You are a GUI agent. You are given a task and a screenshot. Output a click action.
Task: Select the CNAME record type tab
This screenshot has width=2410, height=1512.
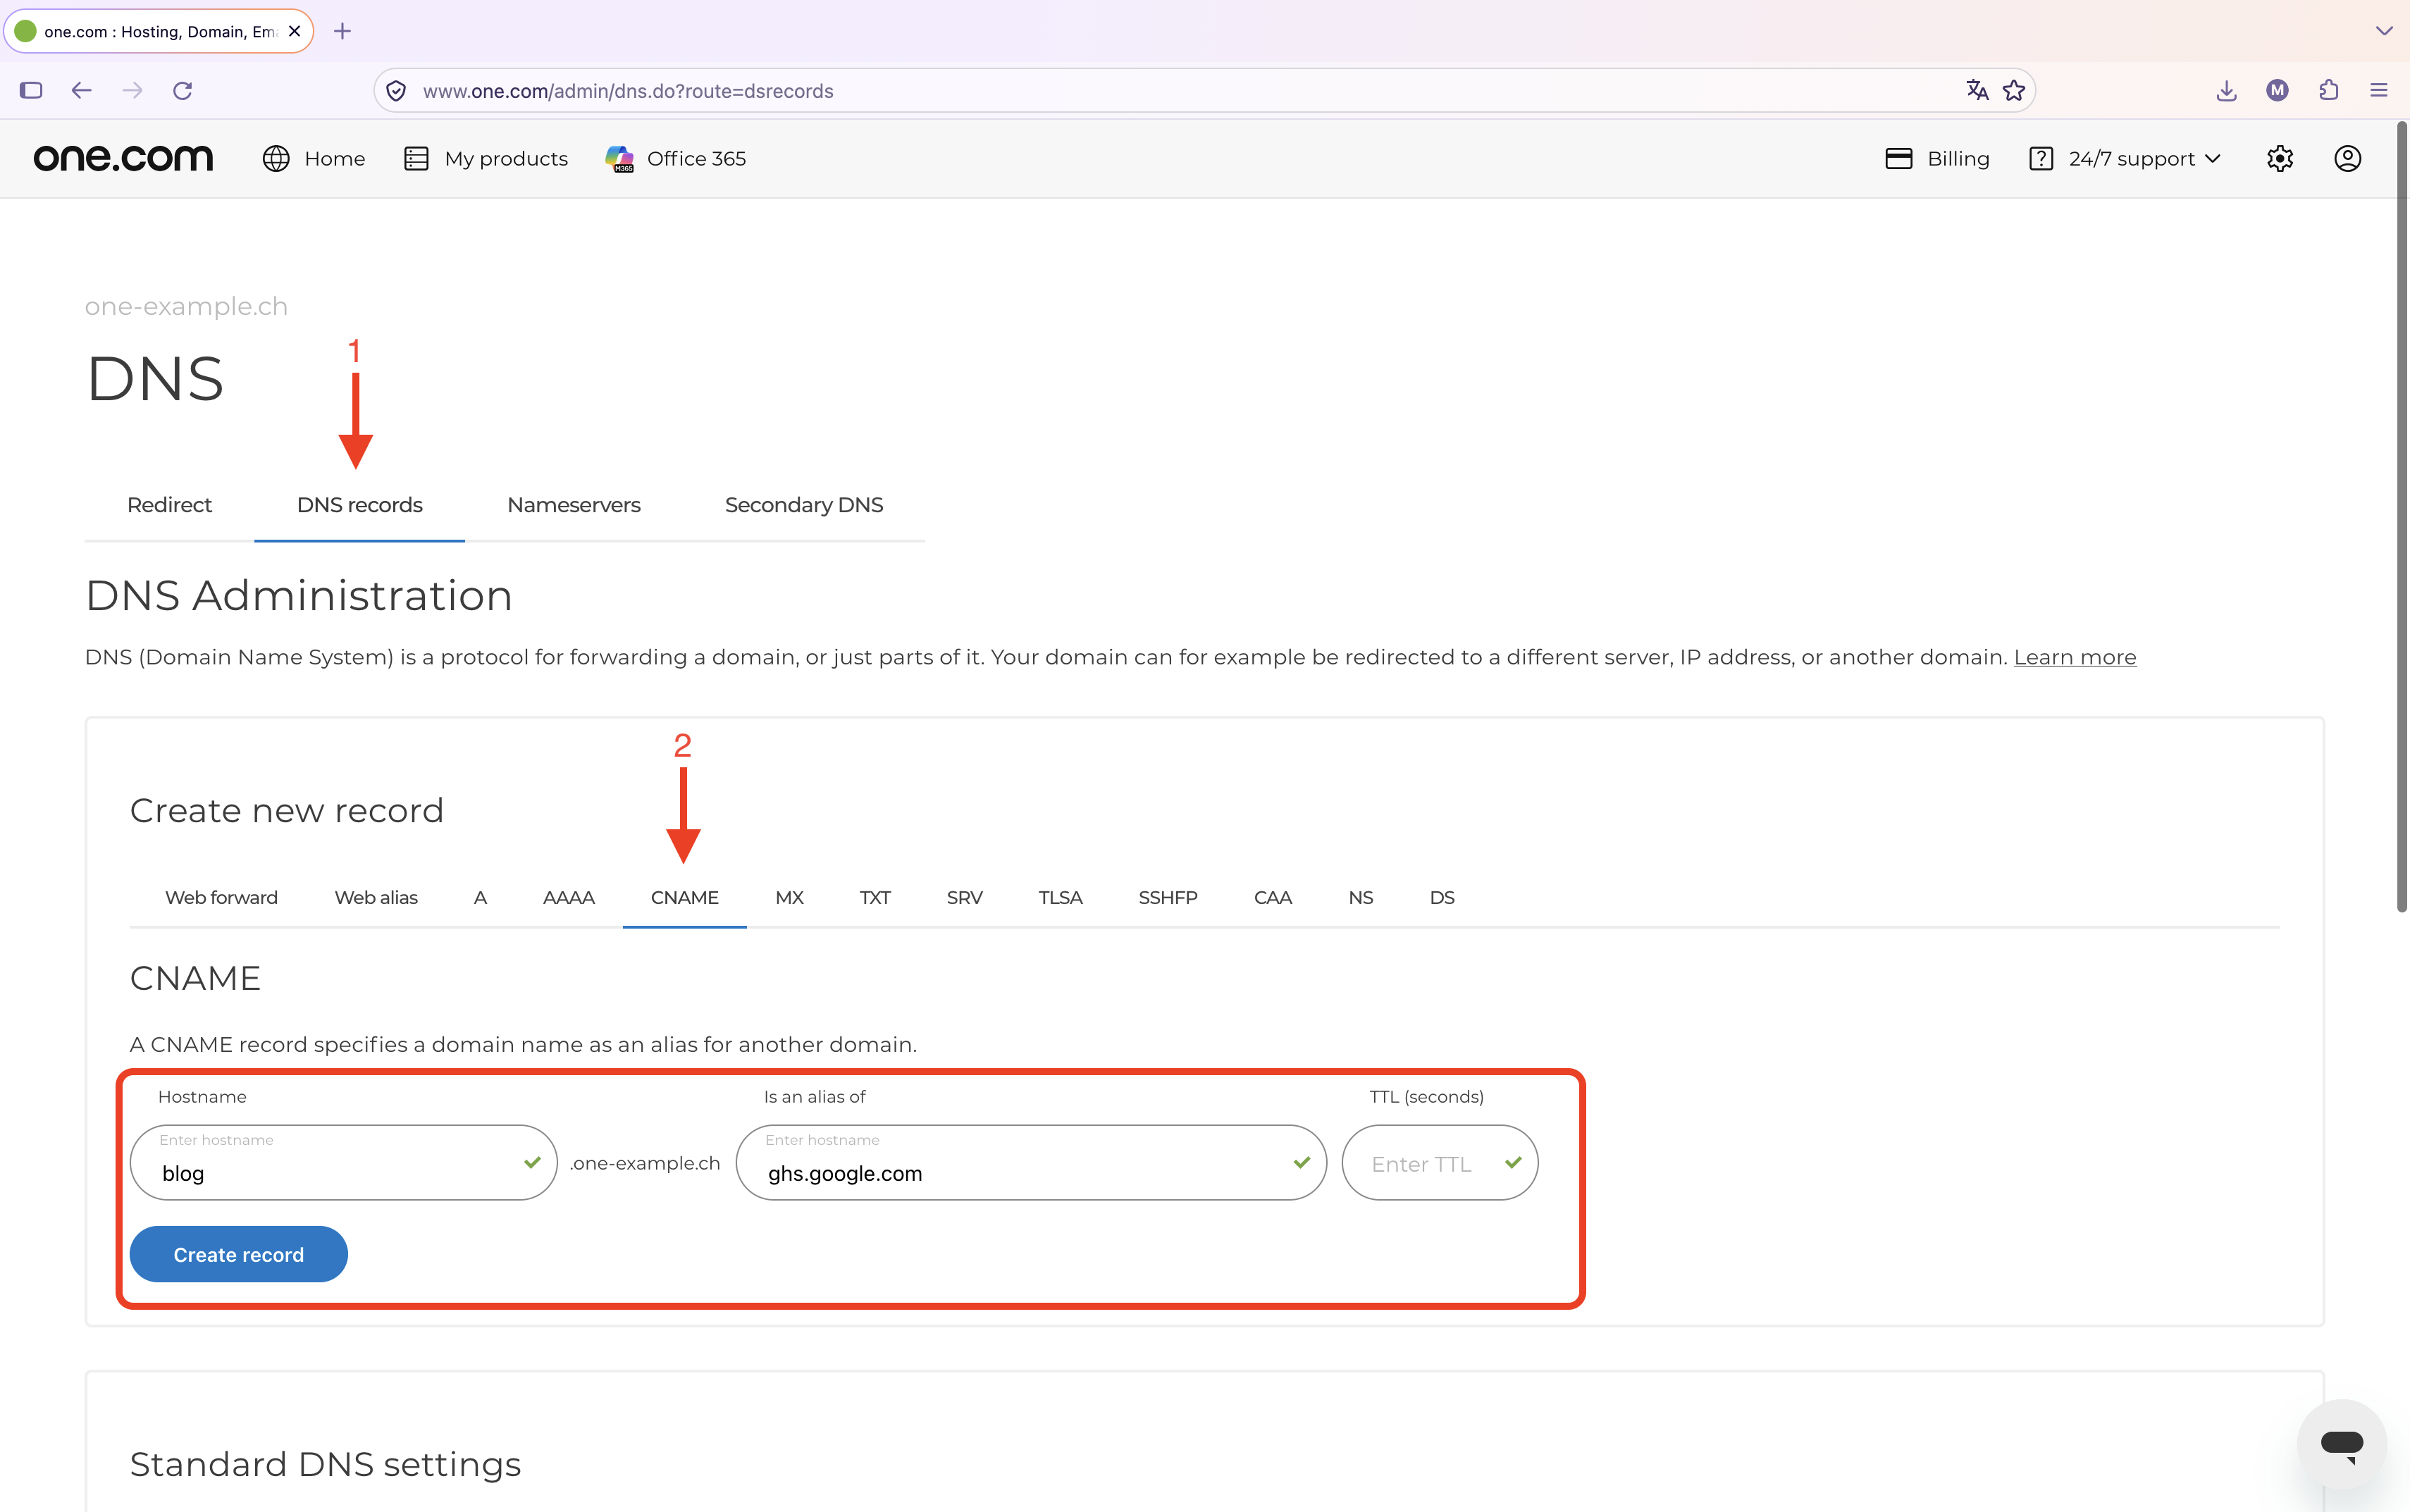pos(685,897)
